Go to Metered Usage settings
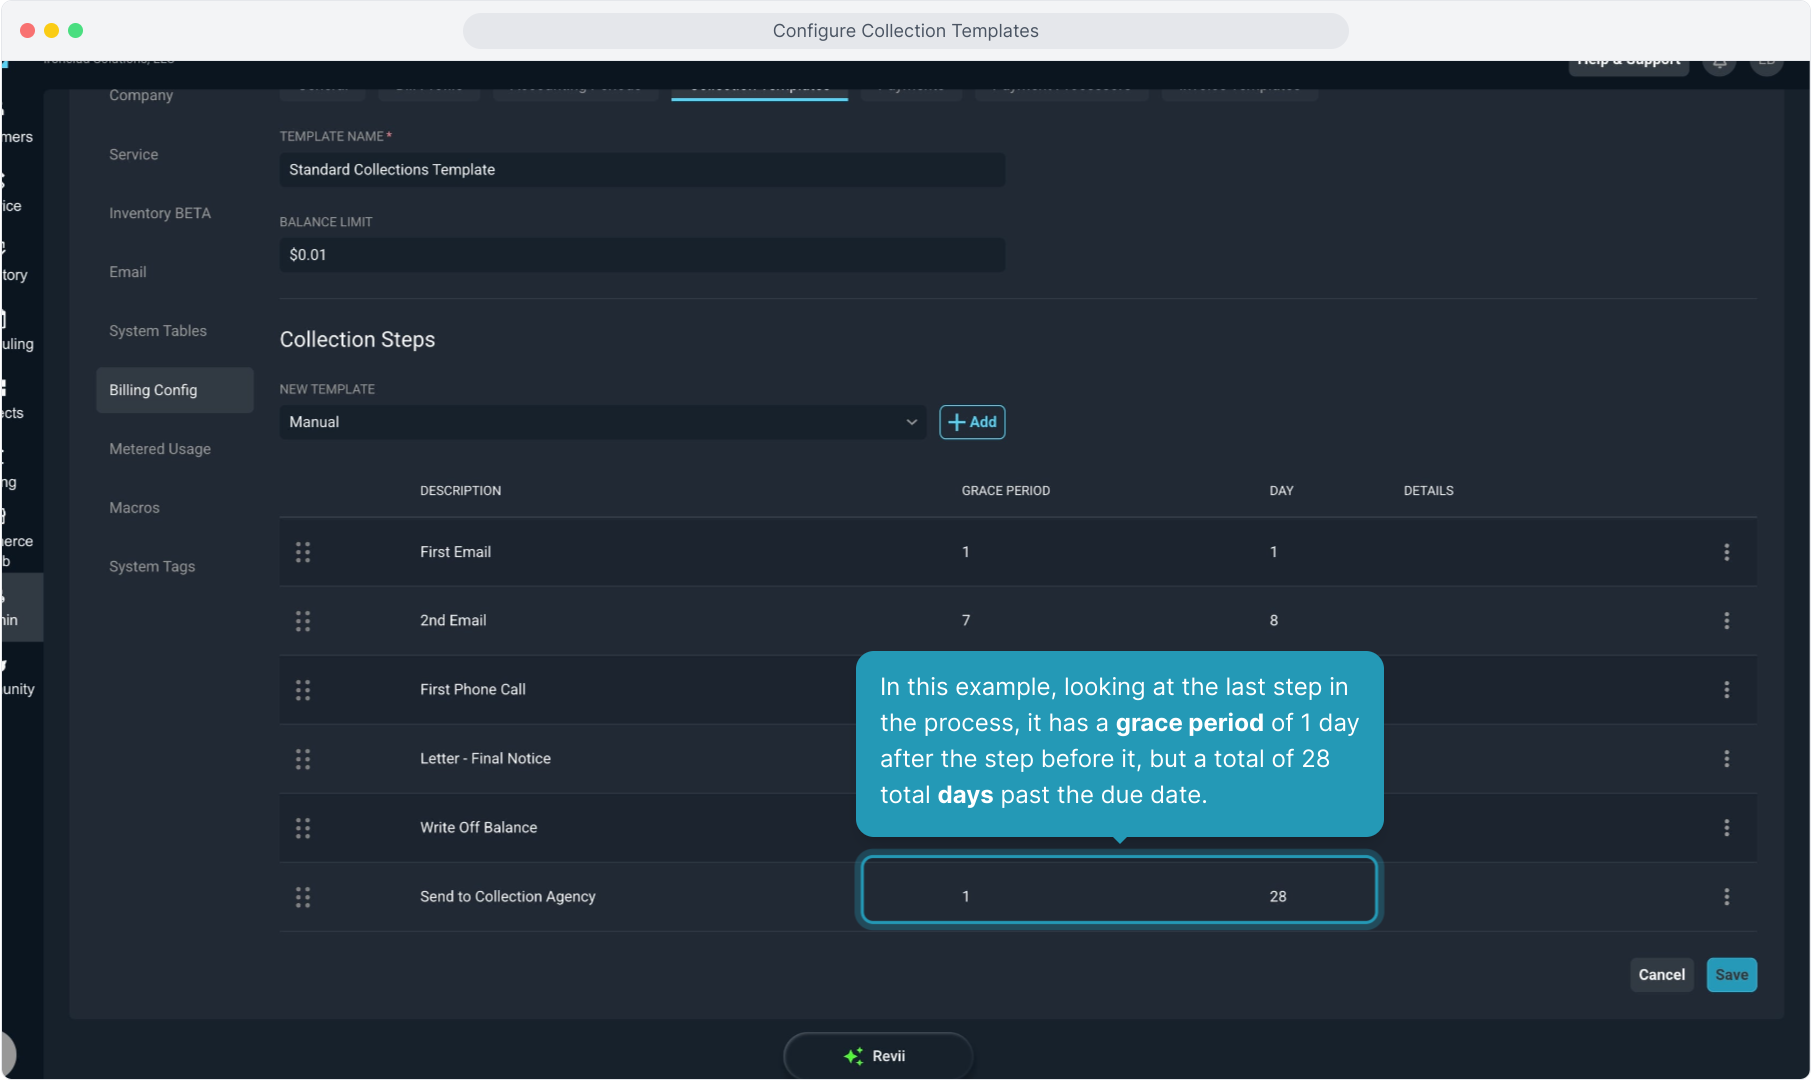1812x1080 pixels. [x=160, y=449]
